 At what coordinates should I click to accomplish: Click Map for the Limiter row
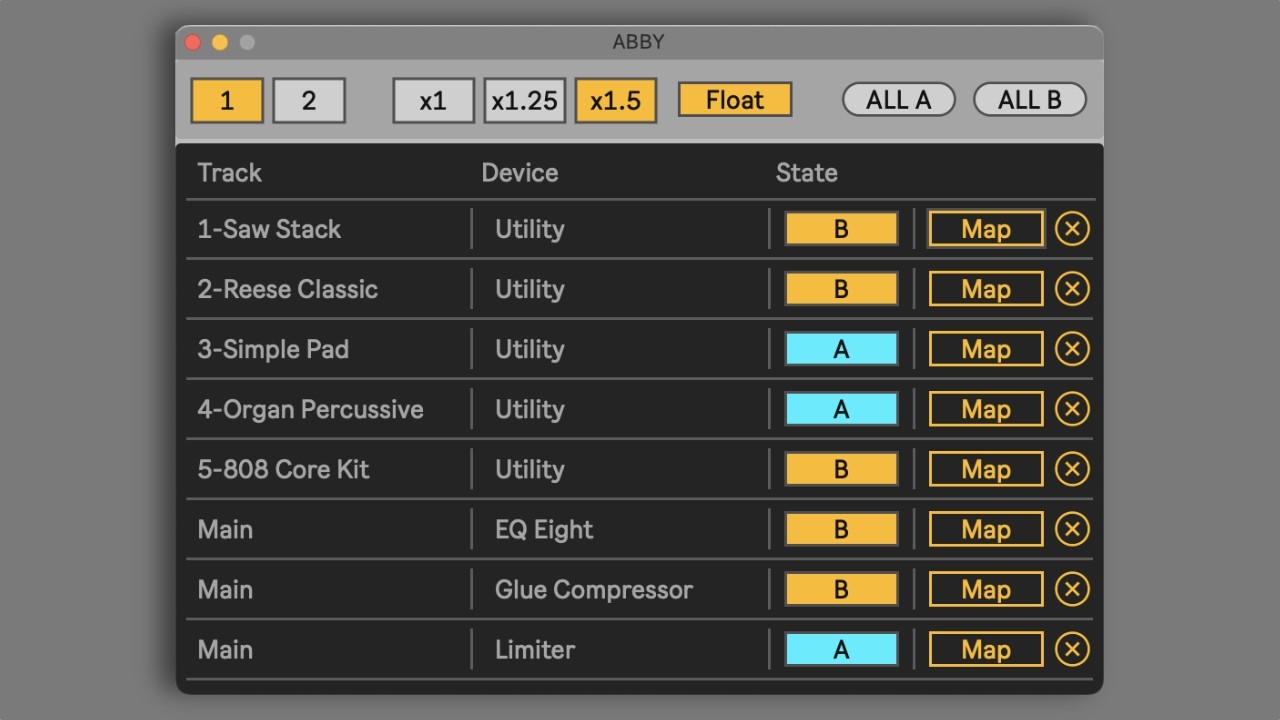(986, 649)
